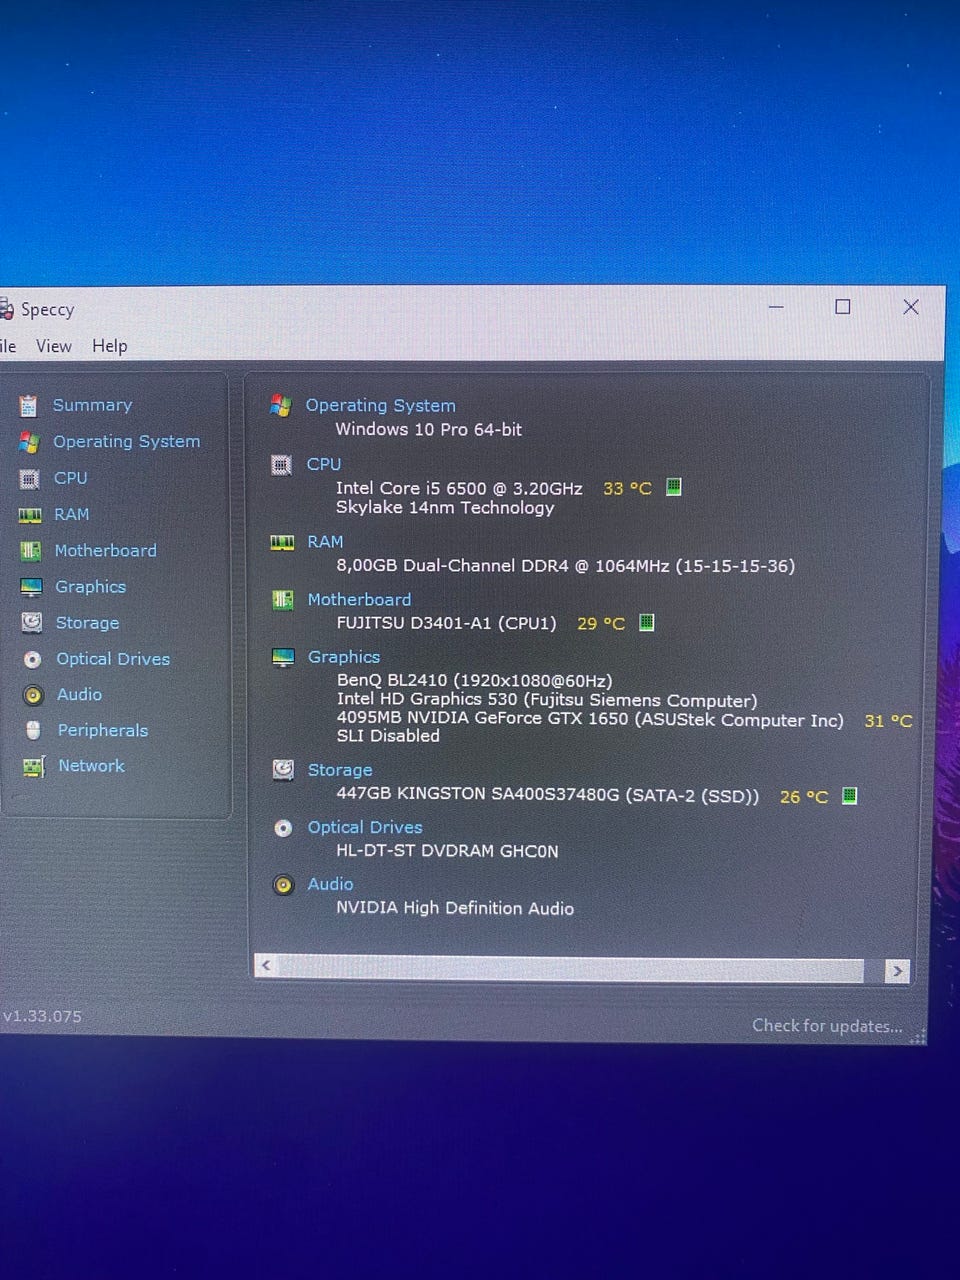Click the Audio speaker icon in summary panel
Image resolution: width=960 pixels, height=1280 pixels.
pos(284,885)
